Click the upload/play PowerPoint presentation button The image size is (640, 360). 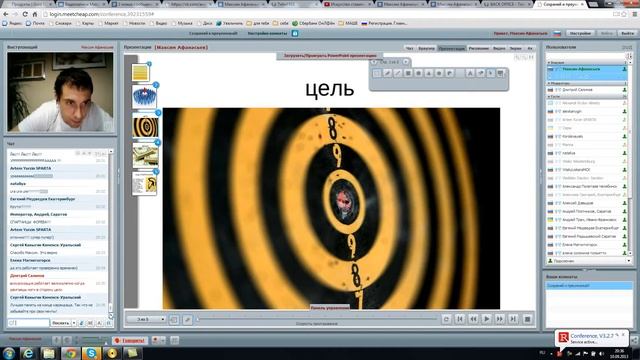pyautogui.click(x=330, y=56)
